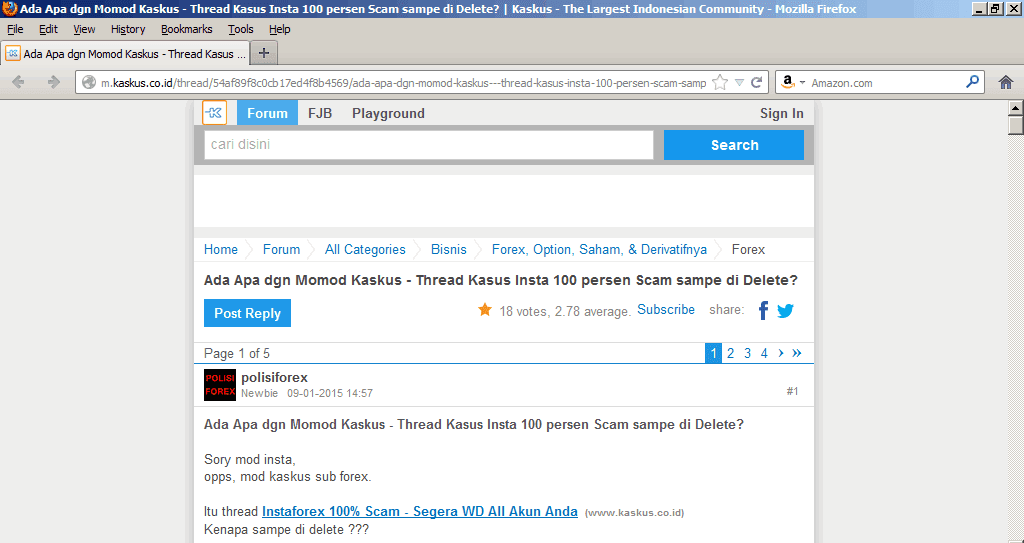The height and width of the screenshot is (543, 1024).
Task: Open the polisiforex avatar image
Action: click(x=220, y=385)
